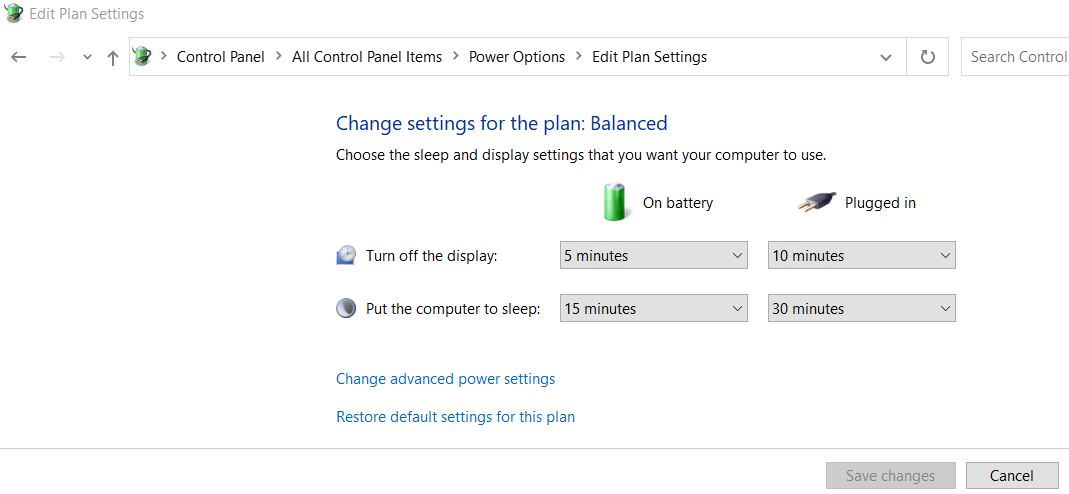Open the On battery display timeout dropdown
1069x494 pixels.
point(654,256)
